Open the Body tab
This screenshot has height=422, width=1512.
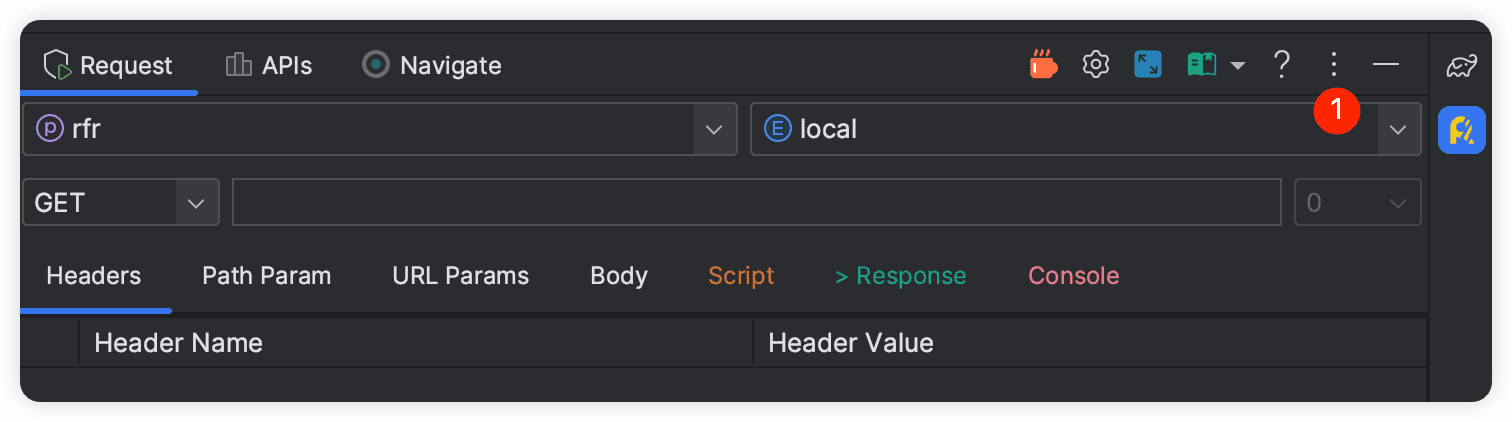tap(618, 276)
